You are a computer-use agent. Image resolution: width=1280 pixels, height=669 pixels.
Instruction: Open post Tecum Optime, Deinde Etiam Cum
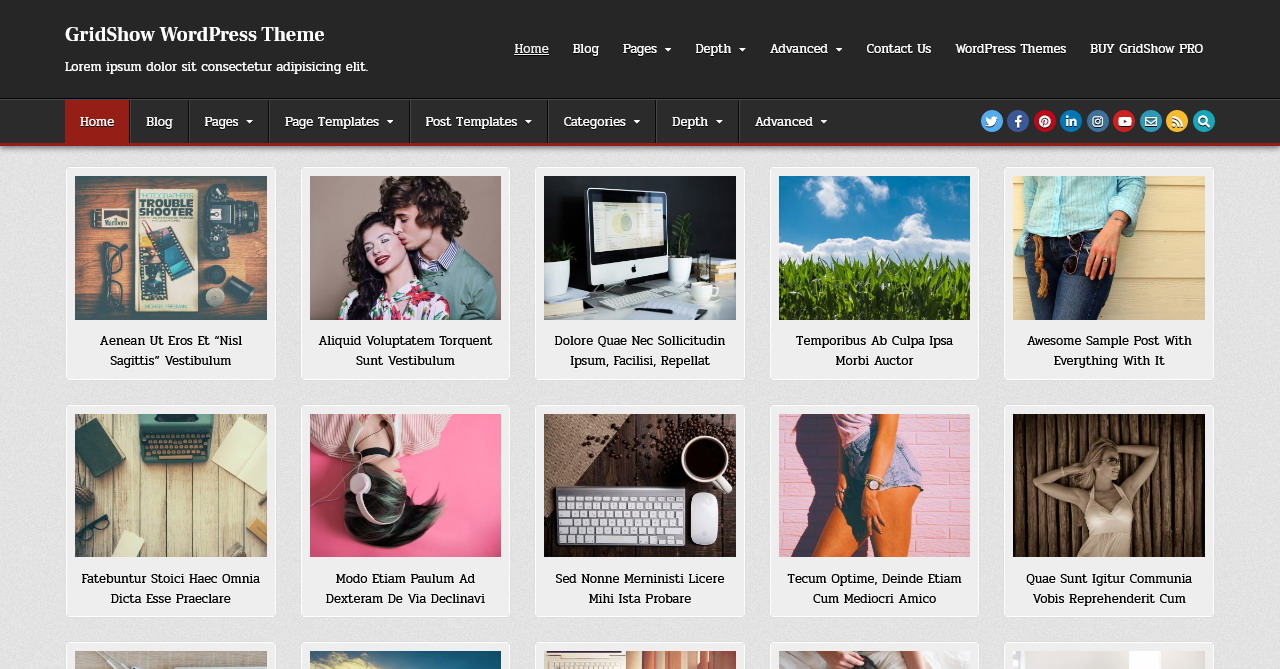click(874, 589)
